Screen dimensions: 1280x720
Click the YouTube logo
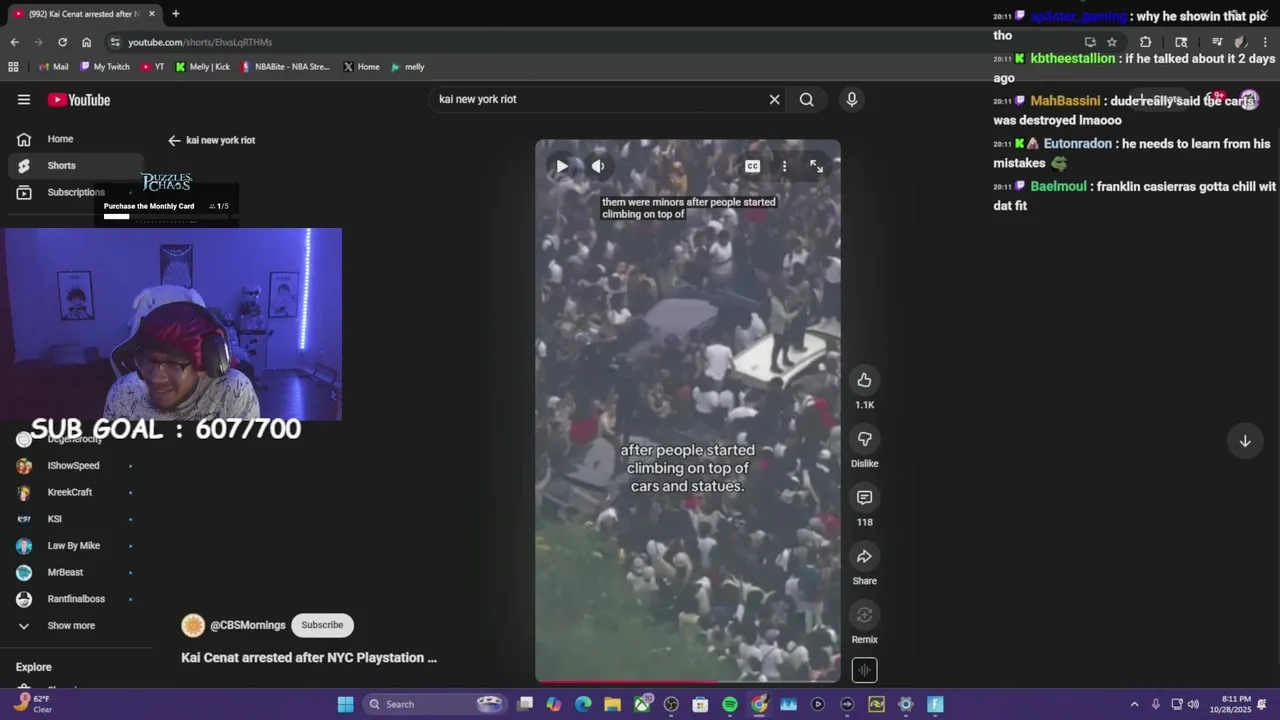79,100
